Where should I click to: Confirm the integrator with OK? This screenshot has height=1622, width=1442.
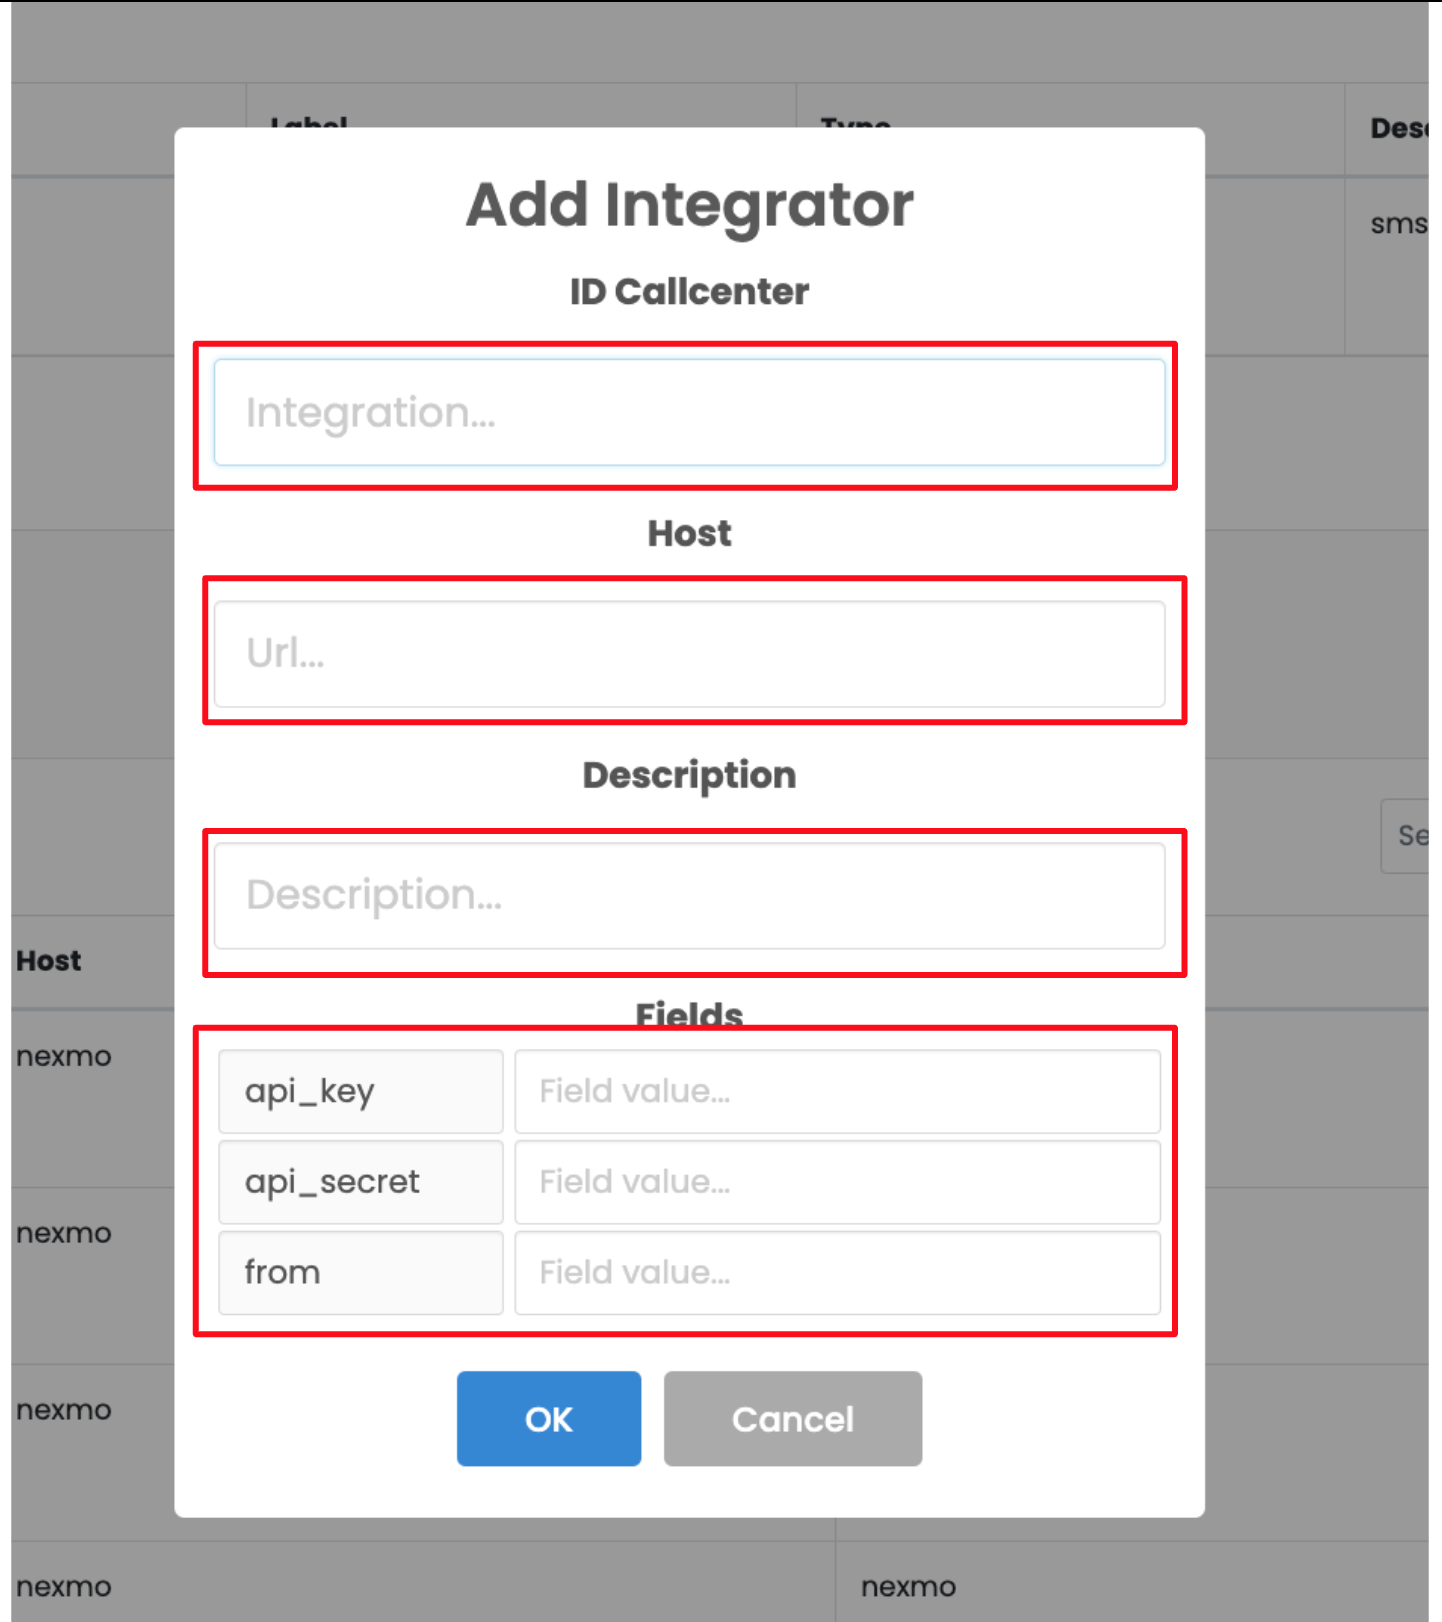[x=548, y=1418]
